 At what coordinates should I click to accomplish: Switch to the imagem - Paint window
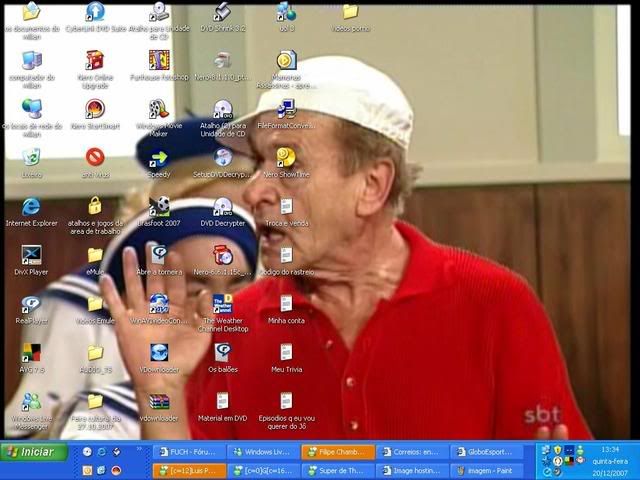pyautogui.click(x=487, y=471)
